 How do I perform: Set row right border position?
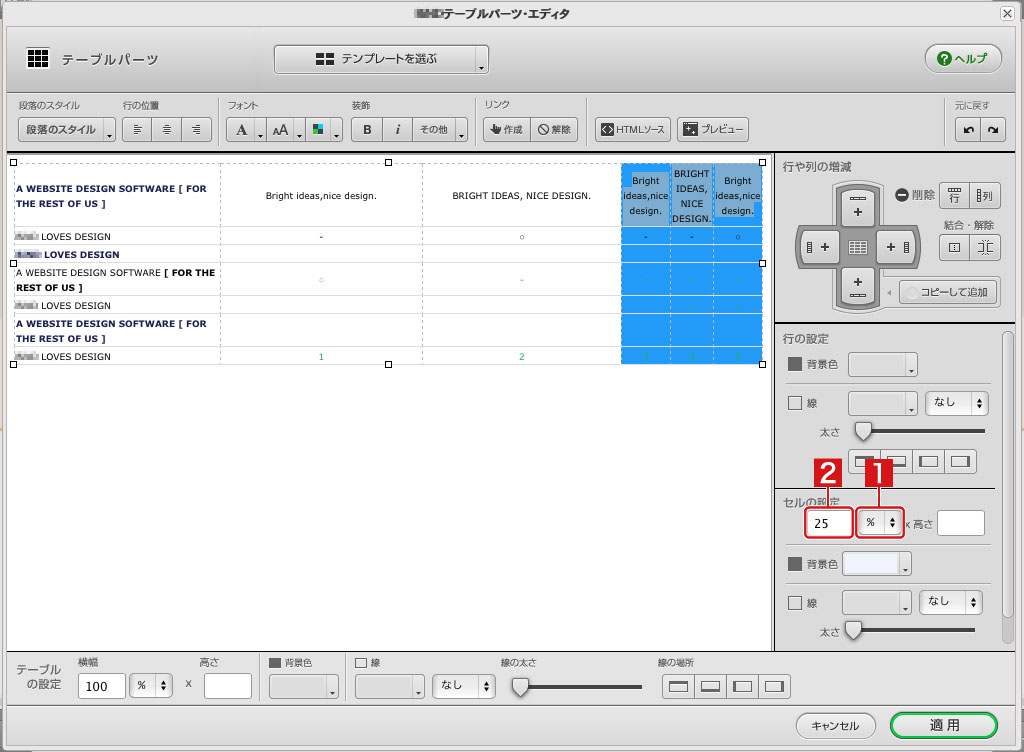coord(960,462)
